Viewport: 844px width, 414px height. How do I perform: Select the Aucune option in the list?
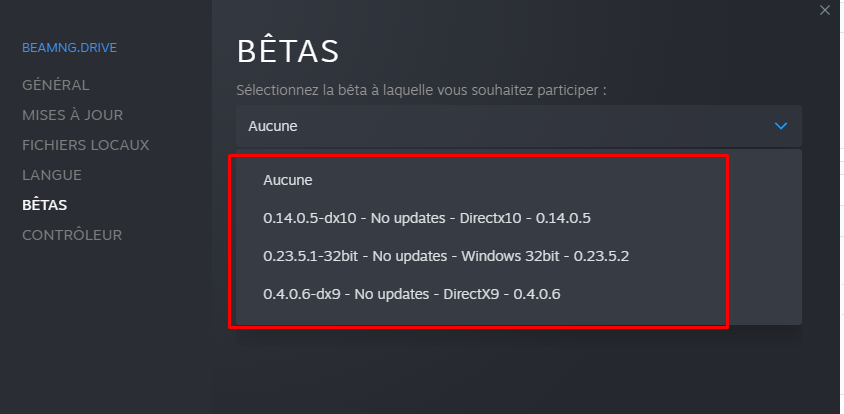point(287,180)
